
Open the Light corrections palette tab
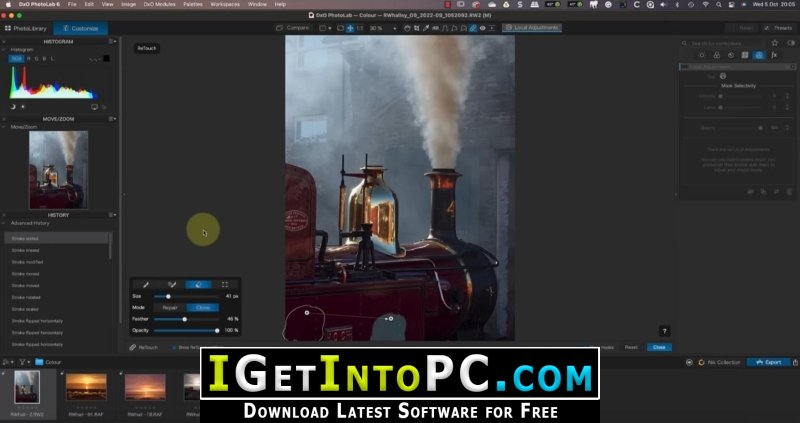tap(702, 55)
